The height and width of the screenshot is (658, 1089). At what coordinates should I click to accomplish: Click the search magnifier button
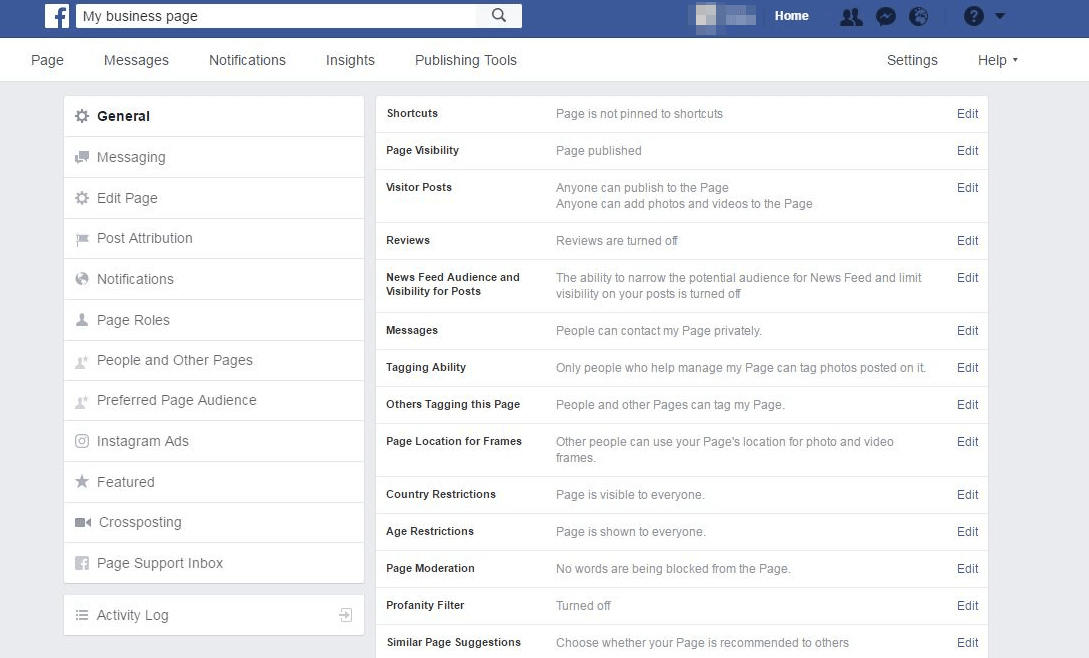tap(499, 16)
